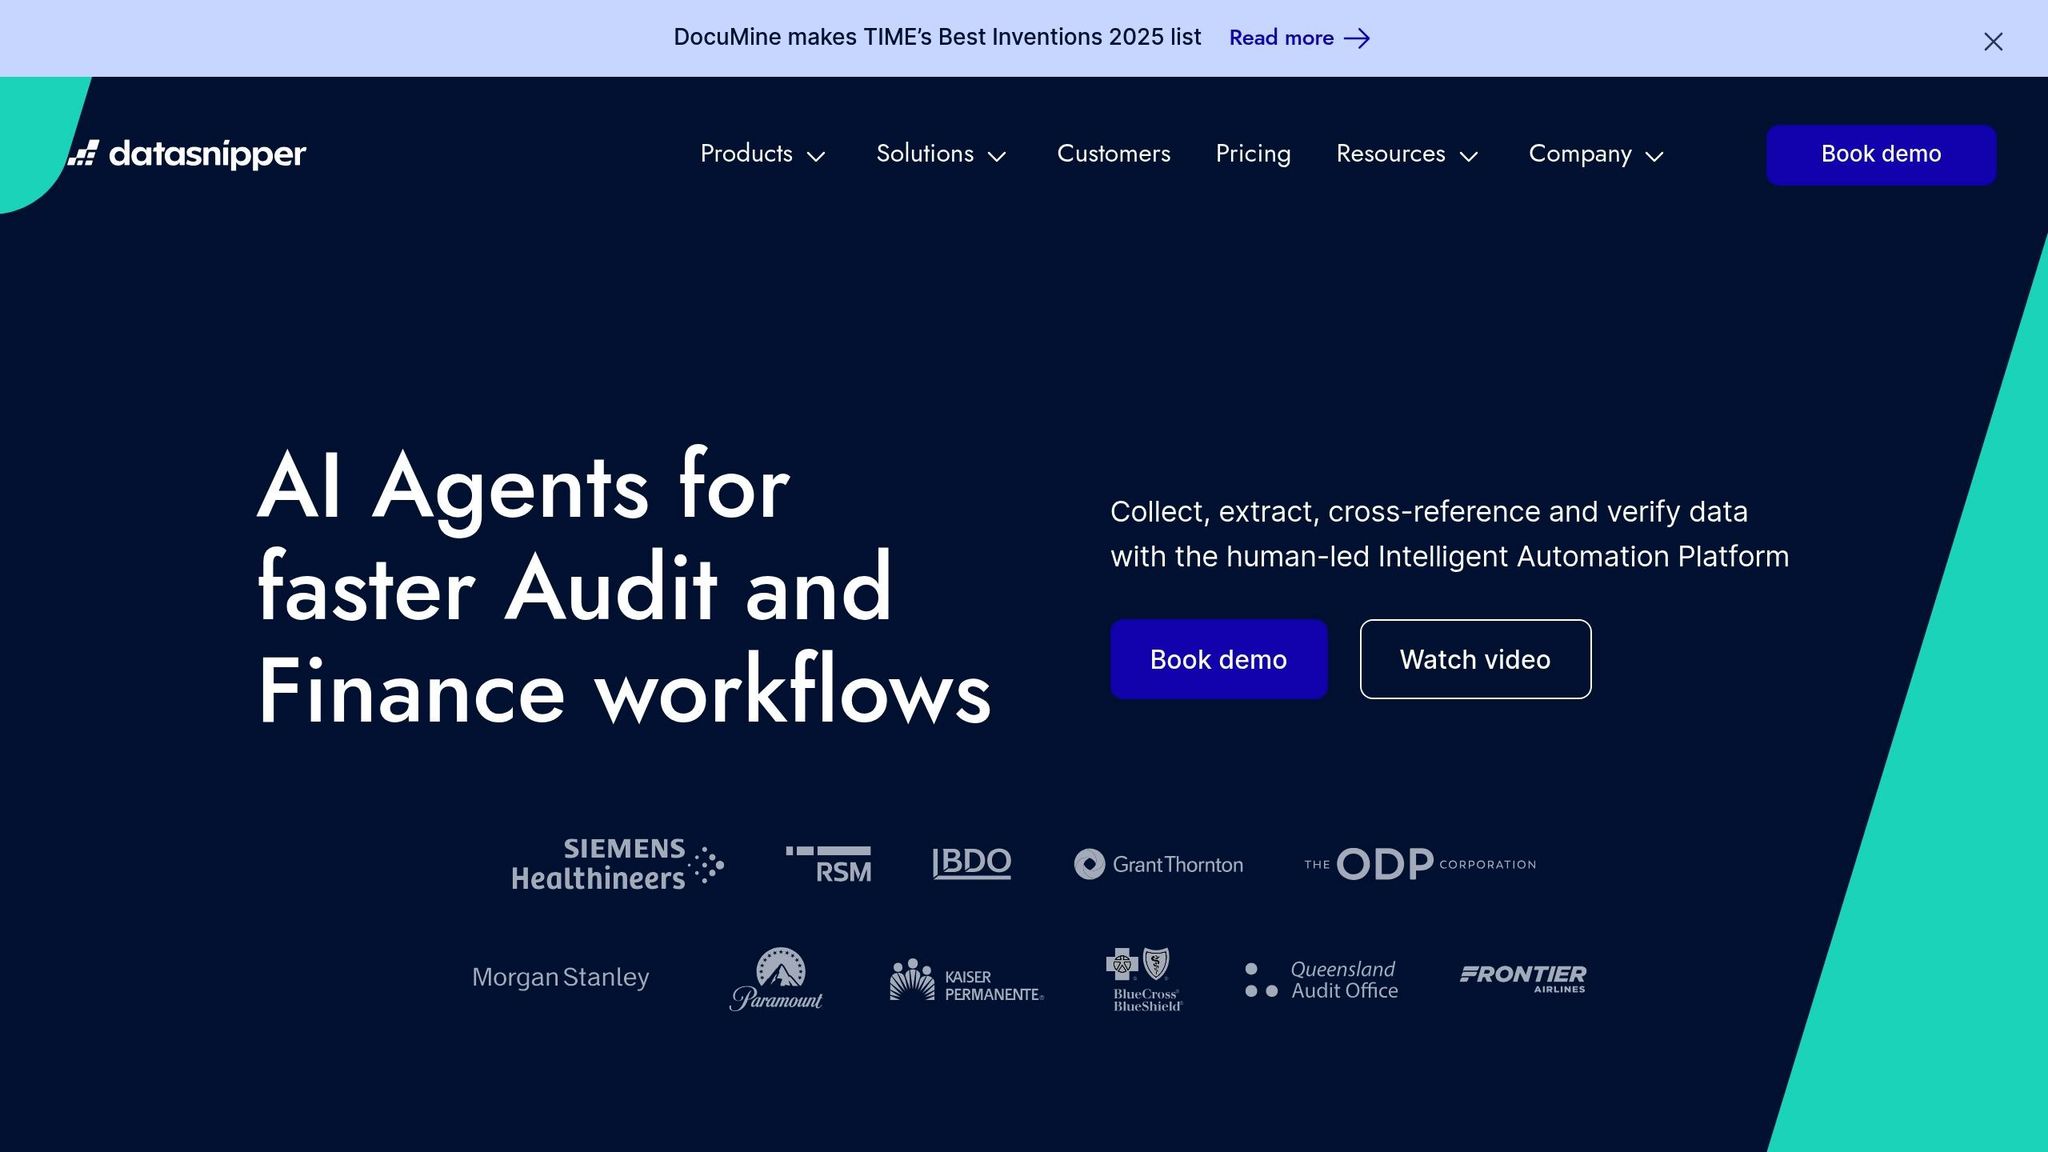Click the Grant Thornton logo
The image size is (2048, 1152).
[x=1158, y=864]
